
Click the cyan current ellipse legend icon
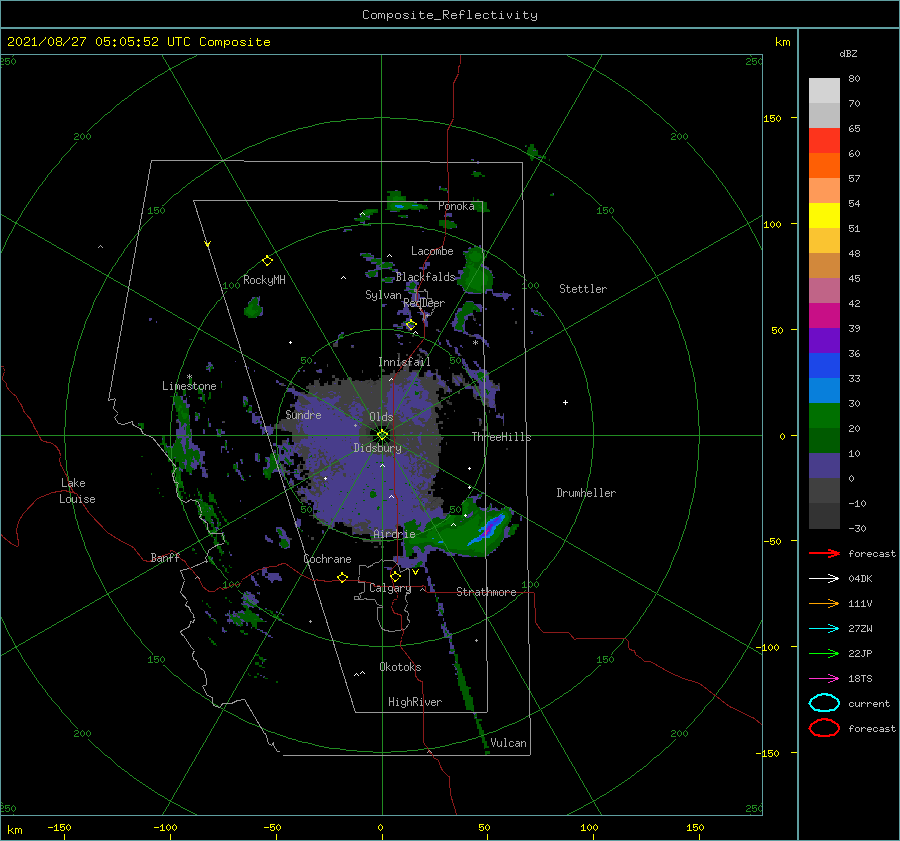(824, 703)
